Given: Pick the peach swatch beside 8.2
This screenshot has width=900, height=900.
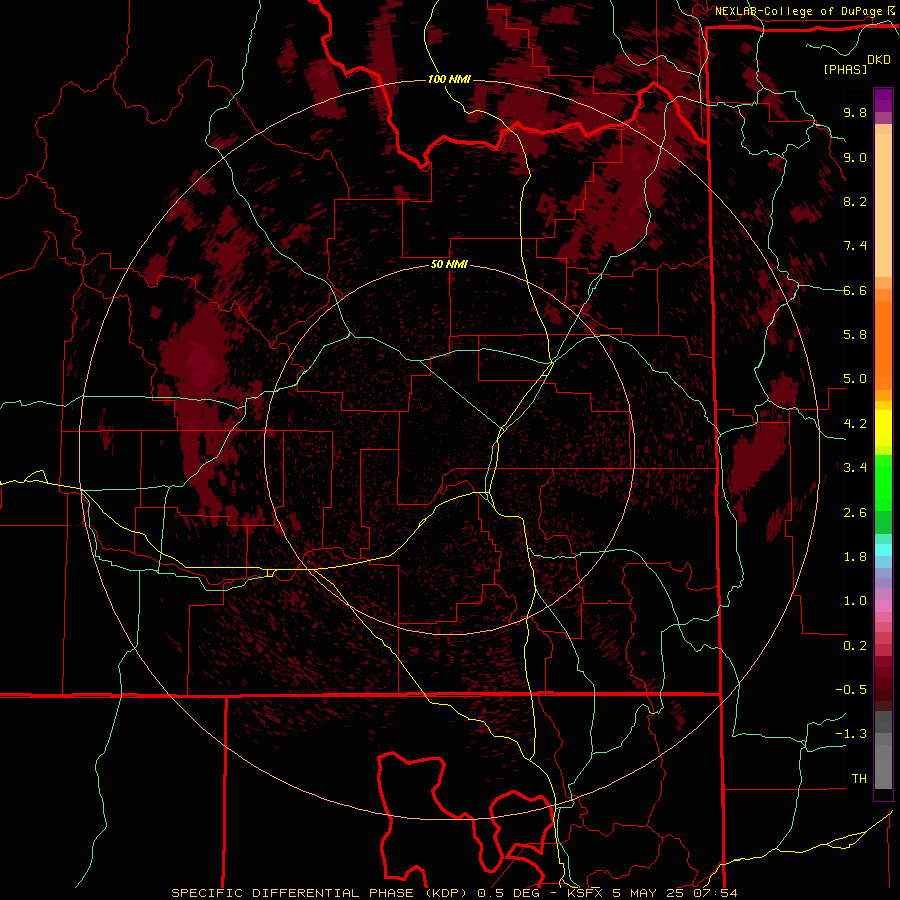Looking at the screenshot, I should click(883, 205).
